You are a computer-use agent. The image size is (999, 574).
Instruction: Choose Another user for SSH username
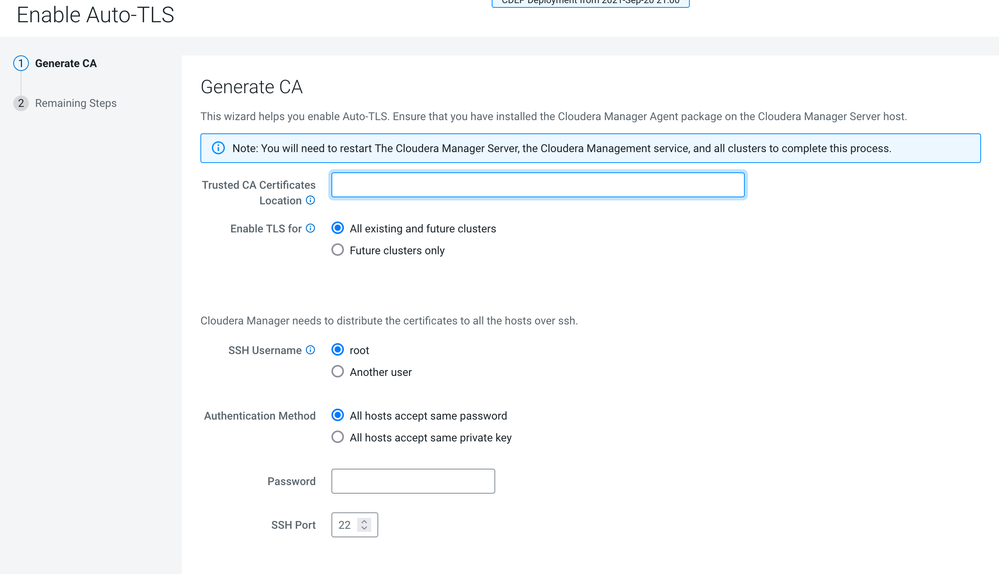tap(338, 371)
